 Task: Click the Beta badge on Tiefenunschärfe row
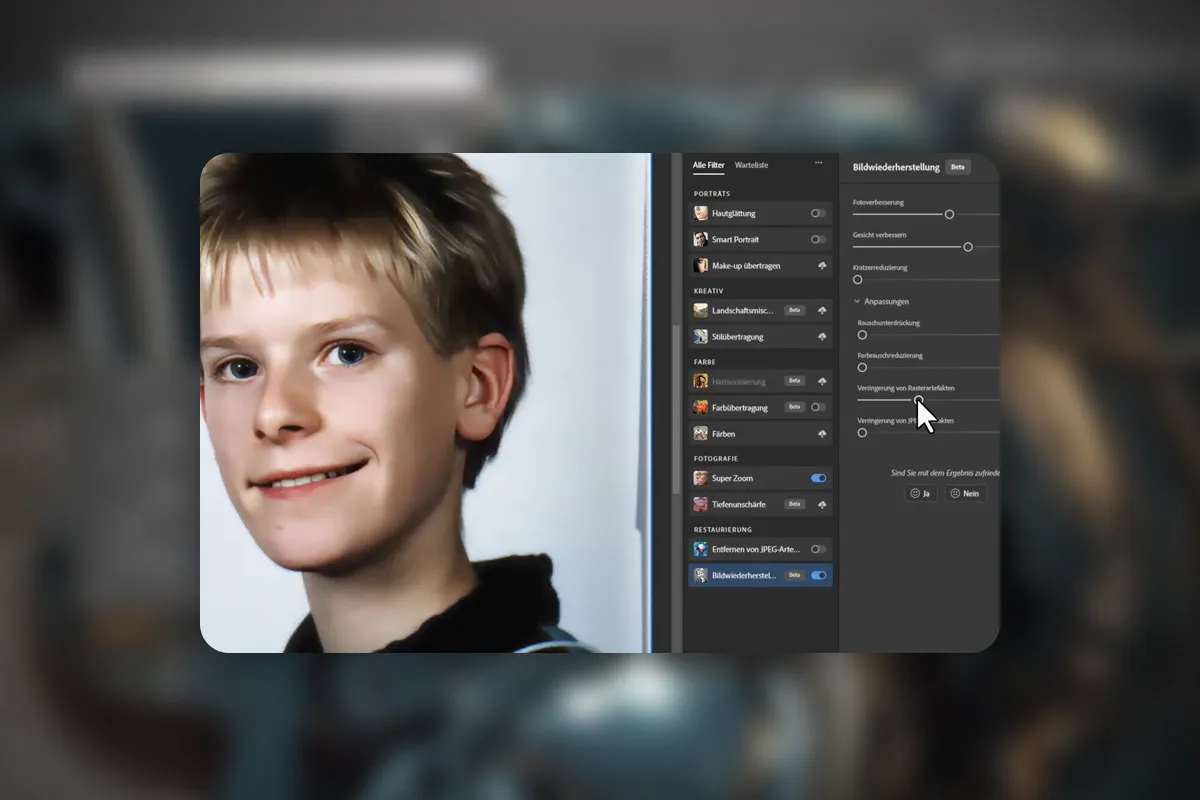click(x=795, y=504)
